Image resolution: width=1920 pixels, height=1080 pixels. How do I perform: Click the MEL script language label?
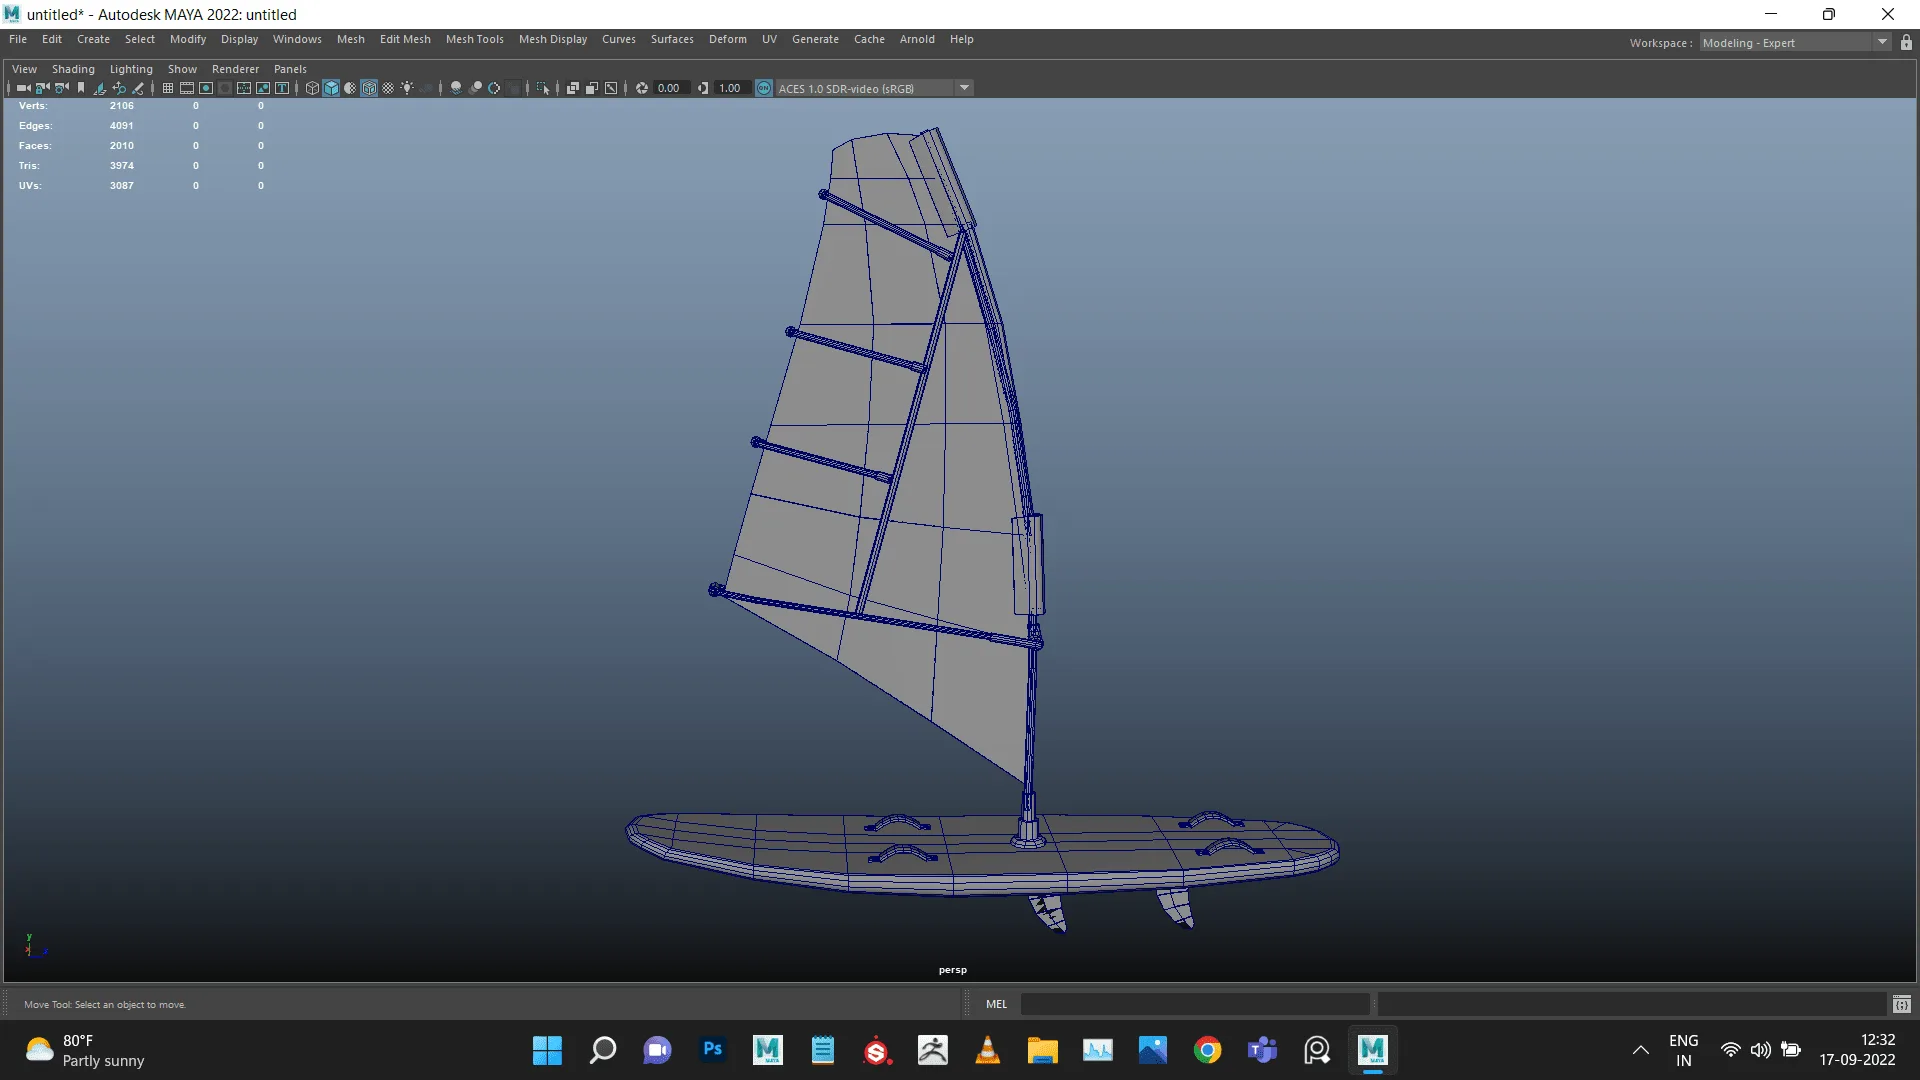[996, 1004]
